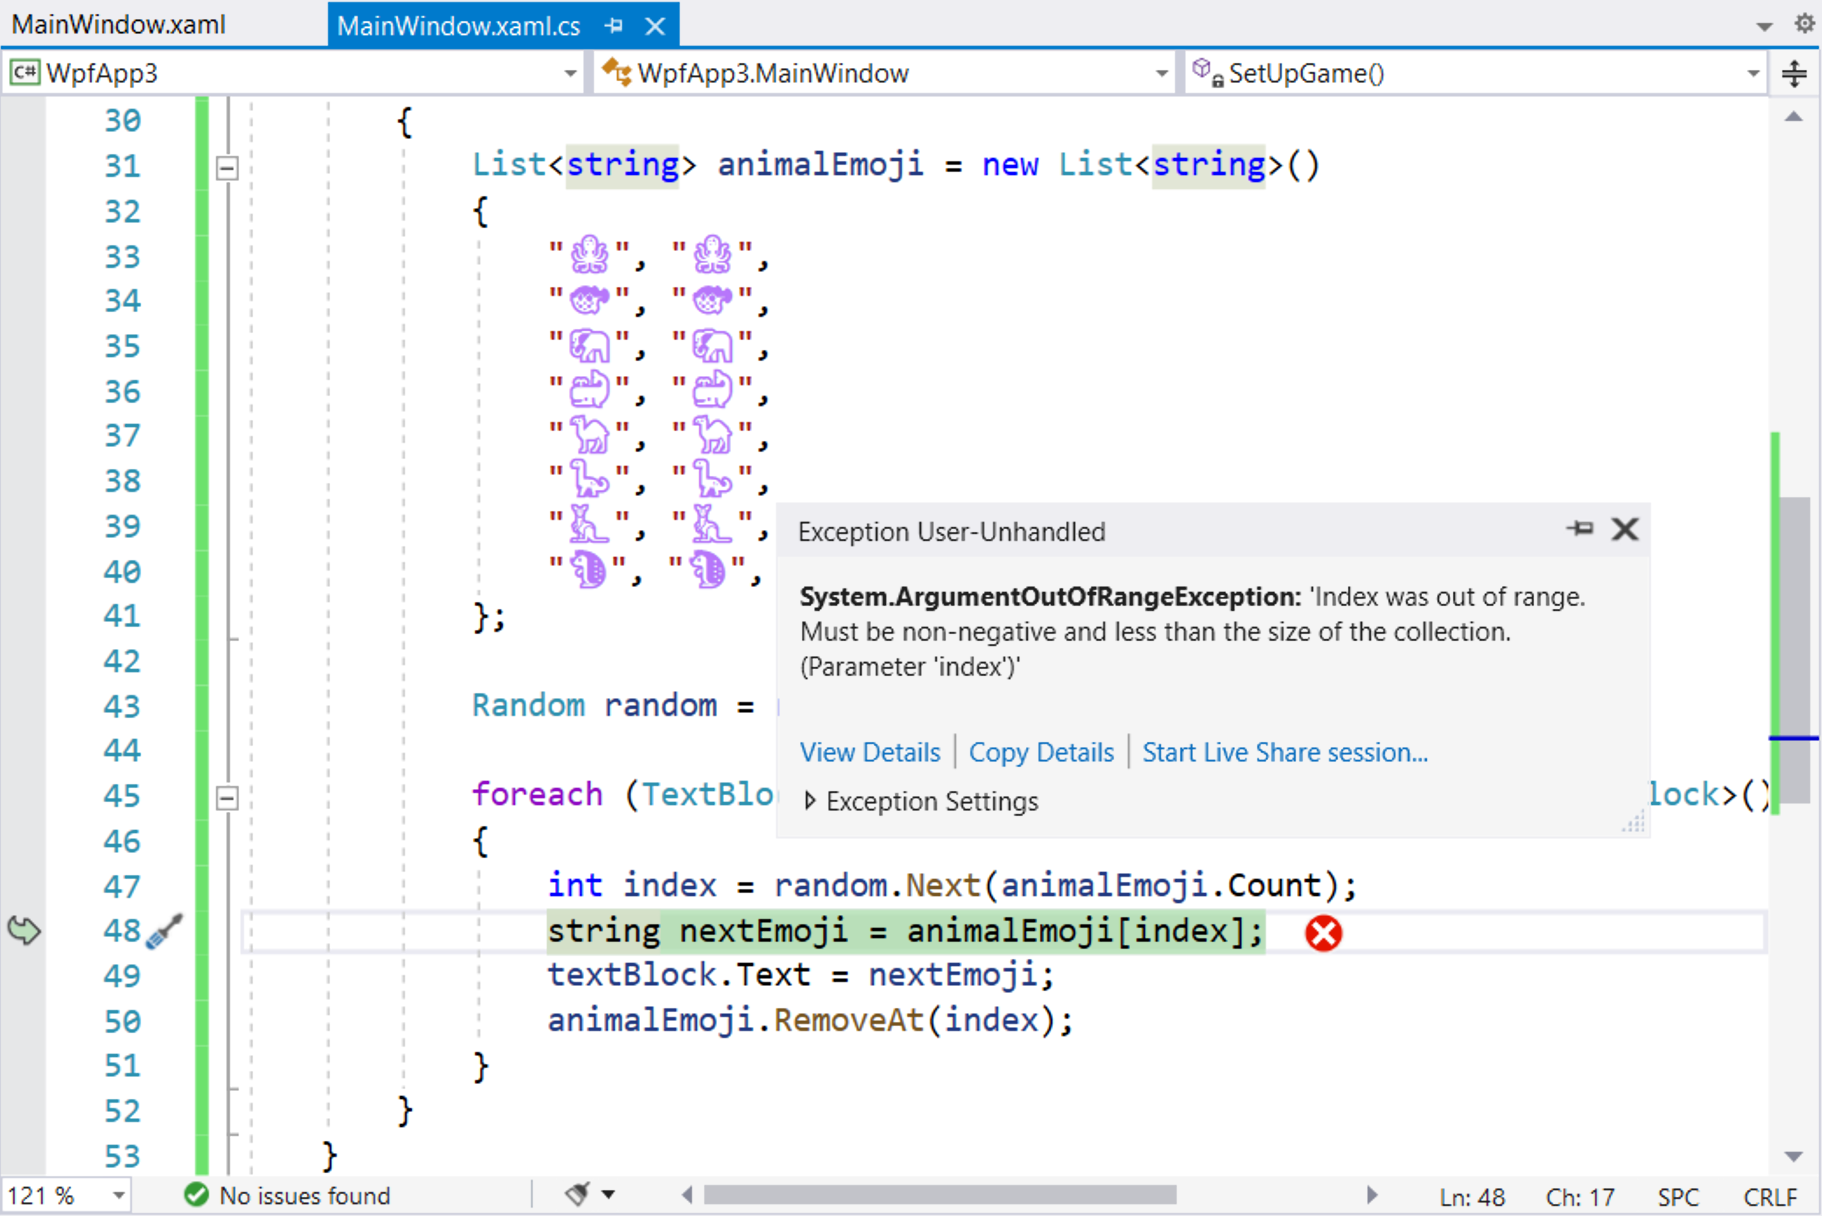Open the tab list dropdown arrow

(1764, 27)
